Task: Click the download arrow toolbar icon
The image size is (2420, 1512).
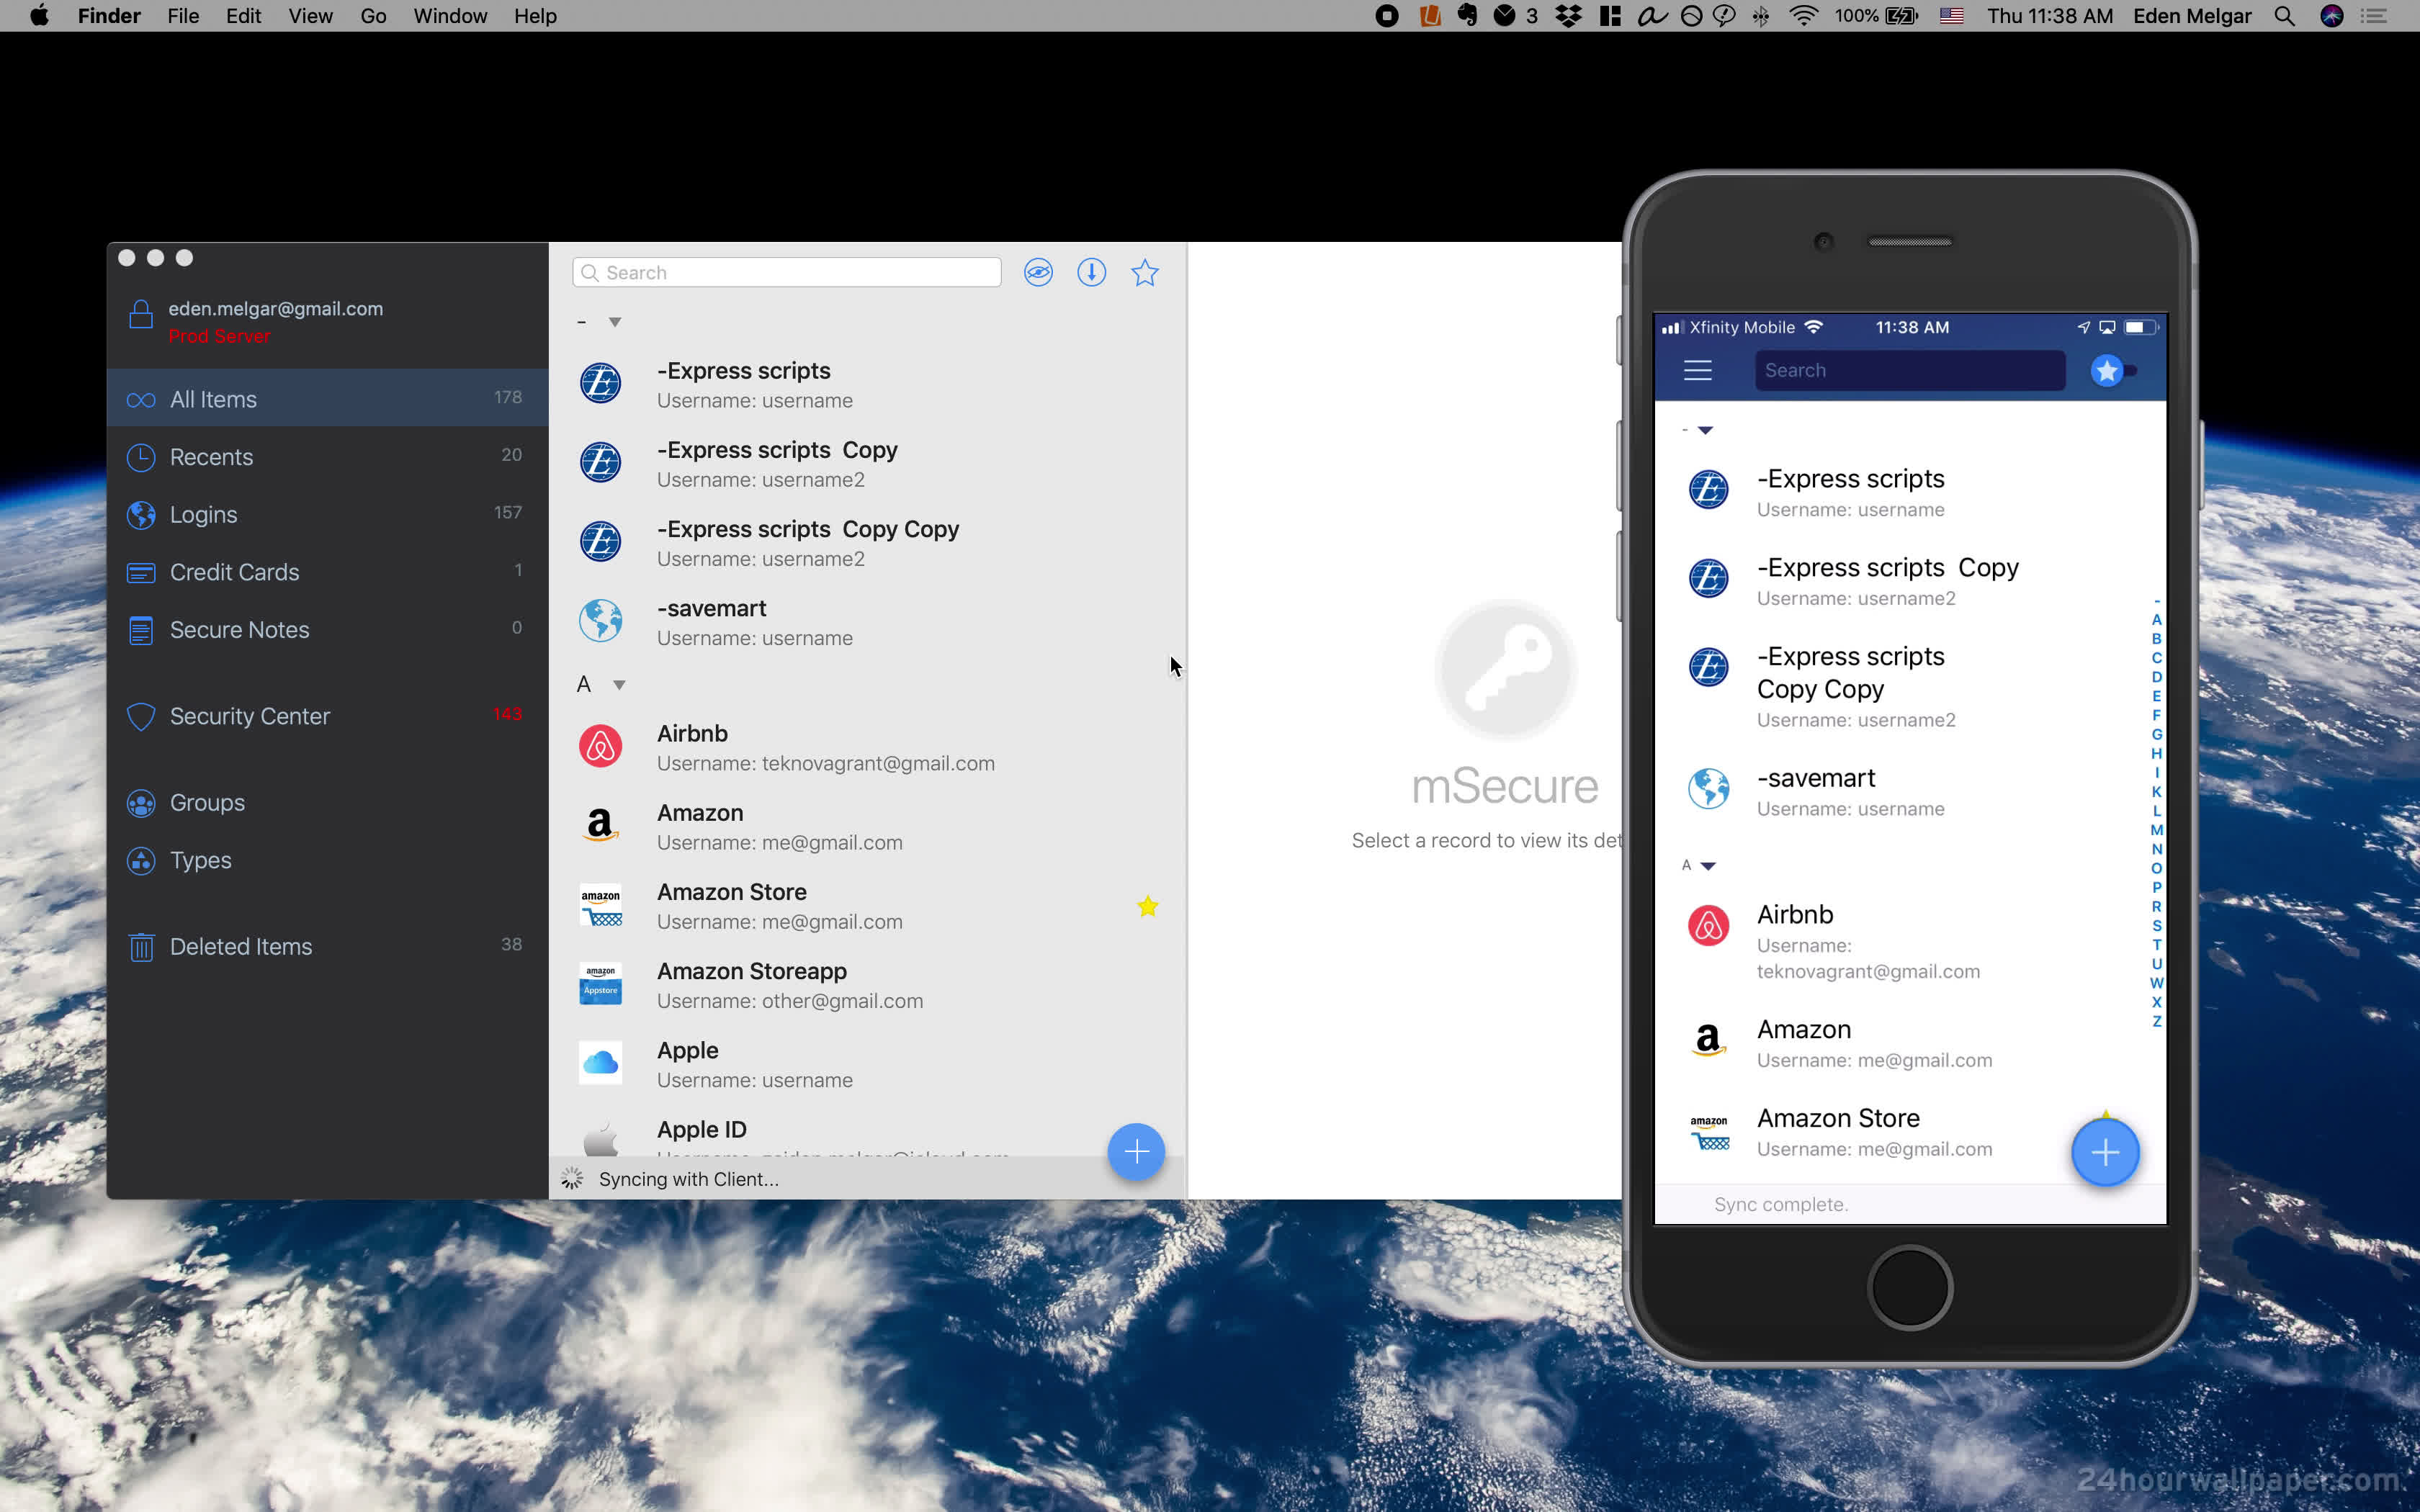Action: [1091, 272]
